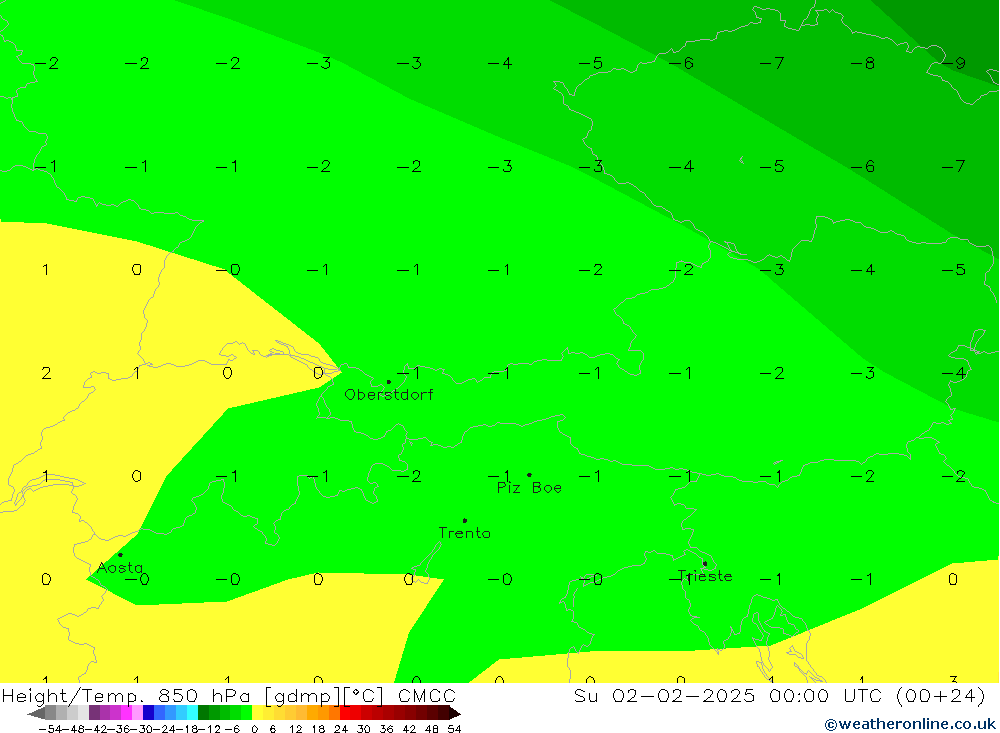Click the gray left arrow end of color scale

pyautogui.click(x=36, y=714)
